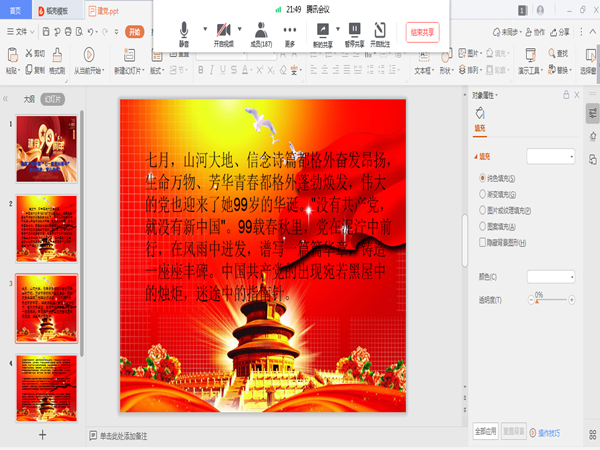The width and height of the screenshot is (600, 450).
Task: Open the File menu
Action: [21, 32]
